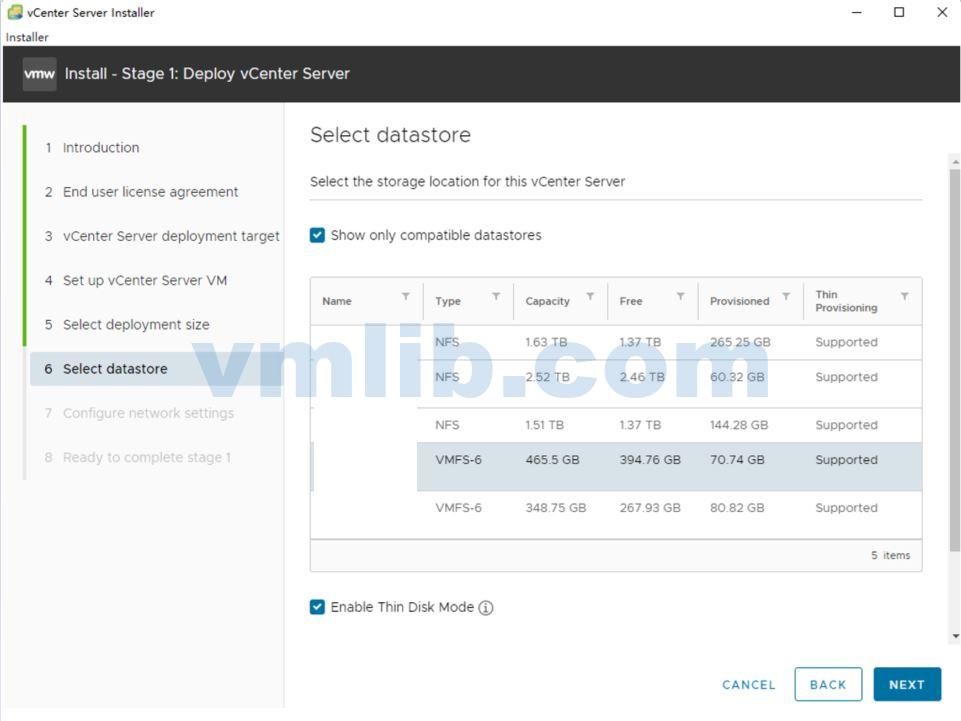Cancel the installer wizard

pyautogui.click(x=748, y=685)
